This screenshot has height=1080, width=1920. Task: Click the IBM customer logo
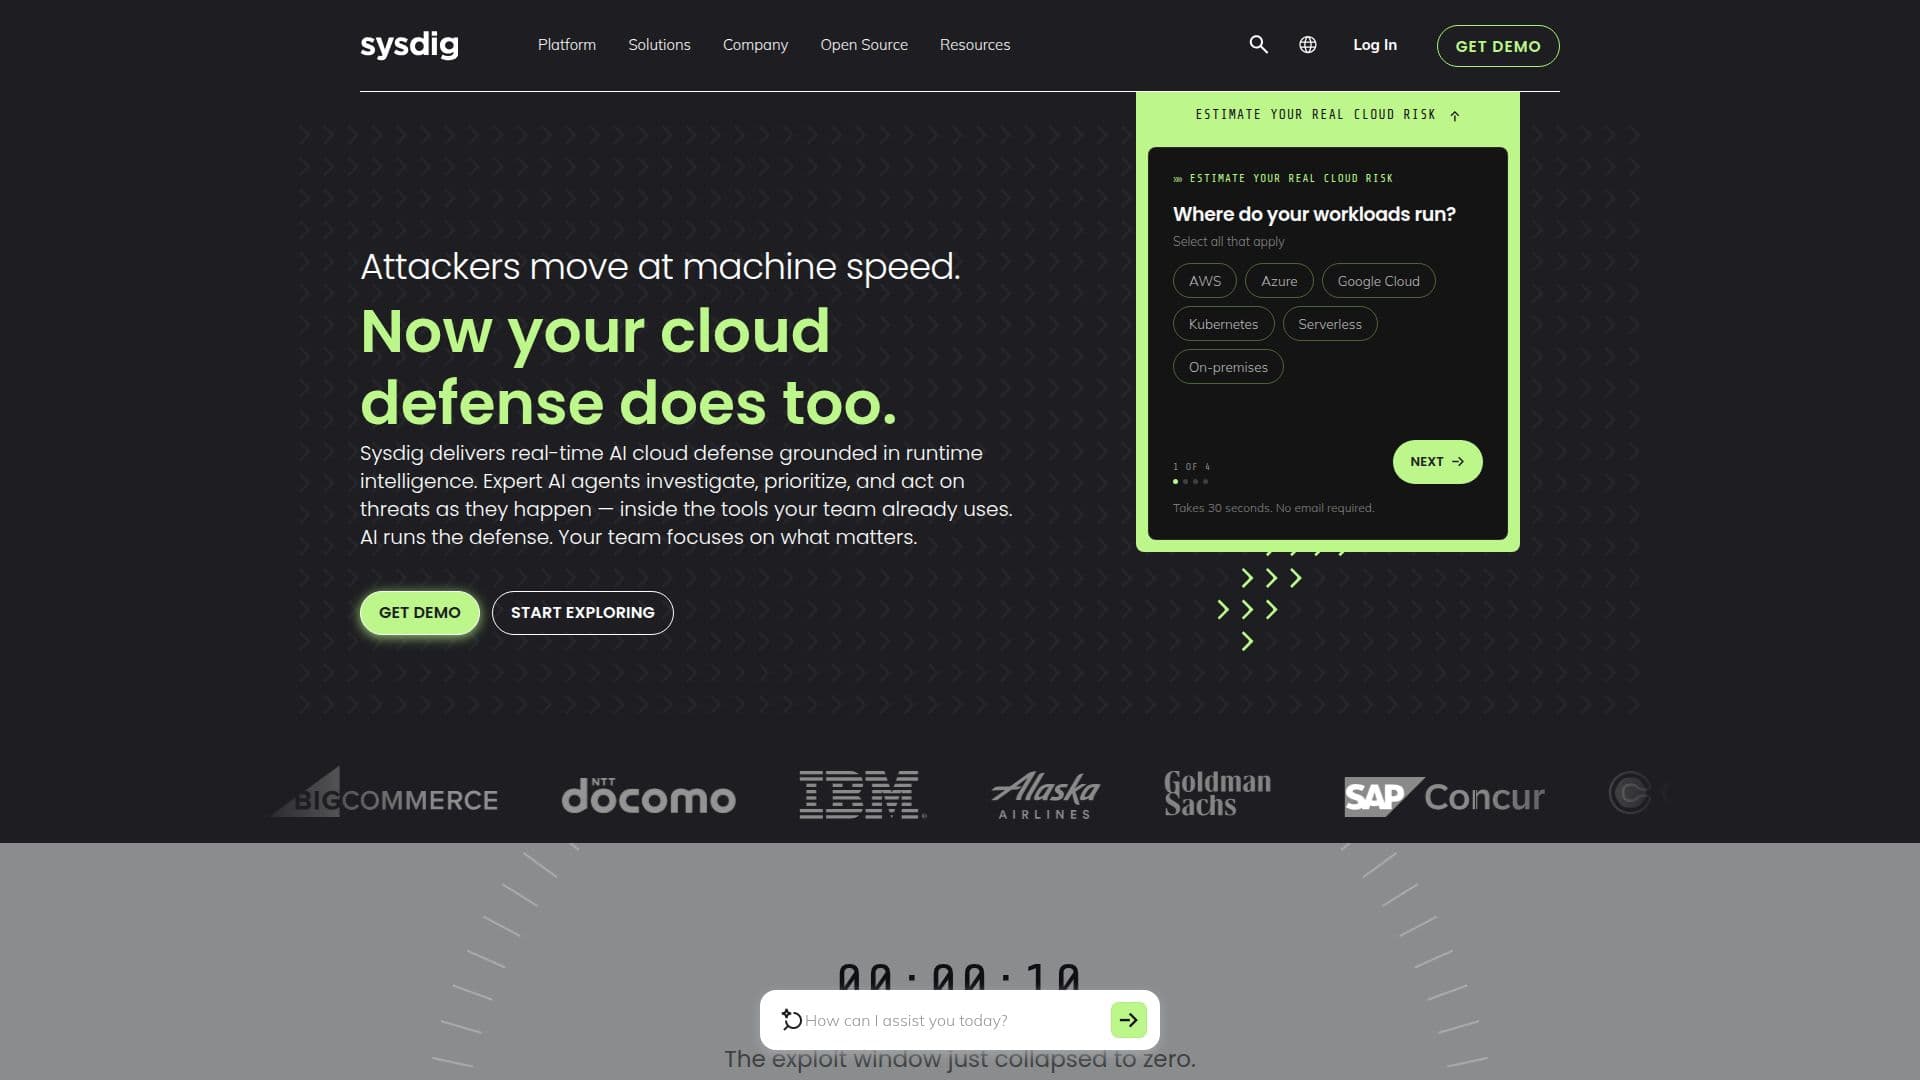point(863,795)
